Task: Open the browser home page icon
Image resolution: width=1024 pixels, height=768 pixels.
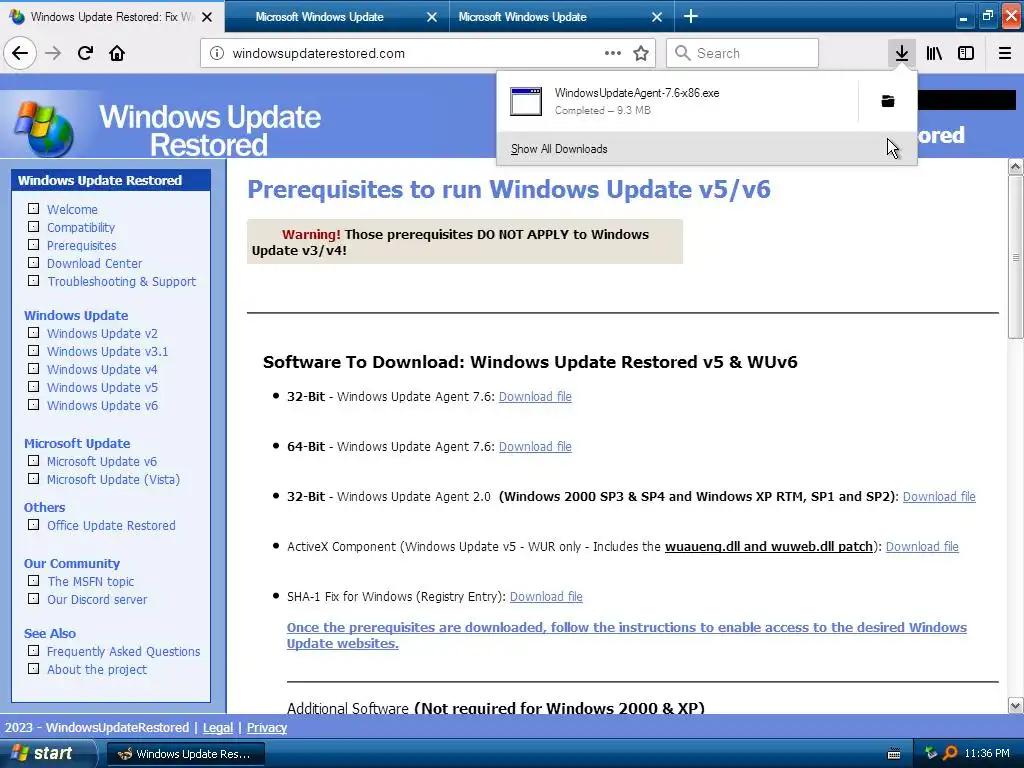Action: tap(117, 54)
